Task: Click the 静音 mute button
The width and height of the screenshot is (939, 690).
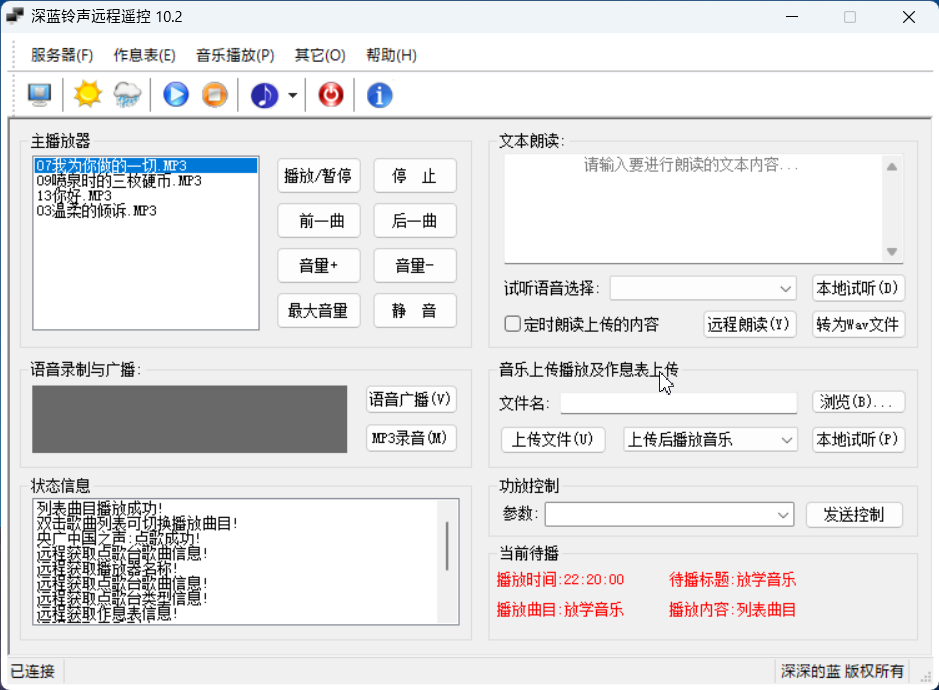Action: pos(414,310)
